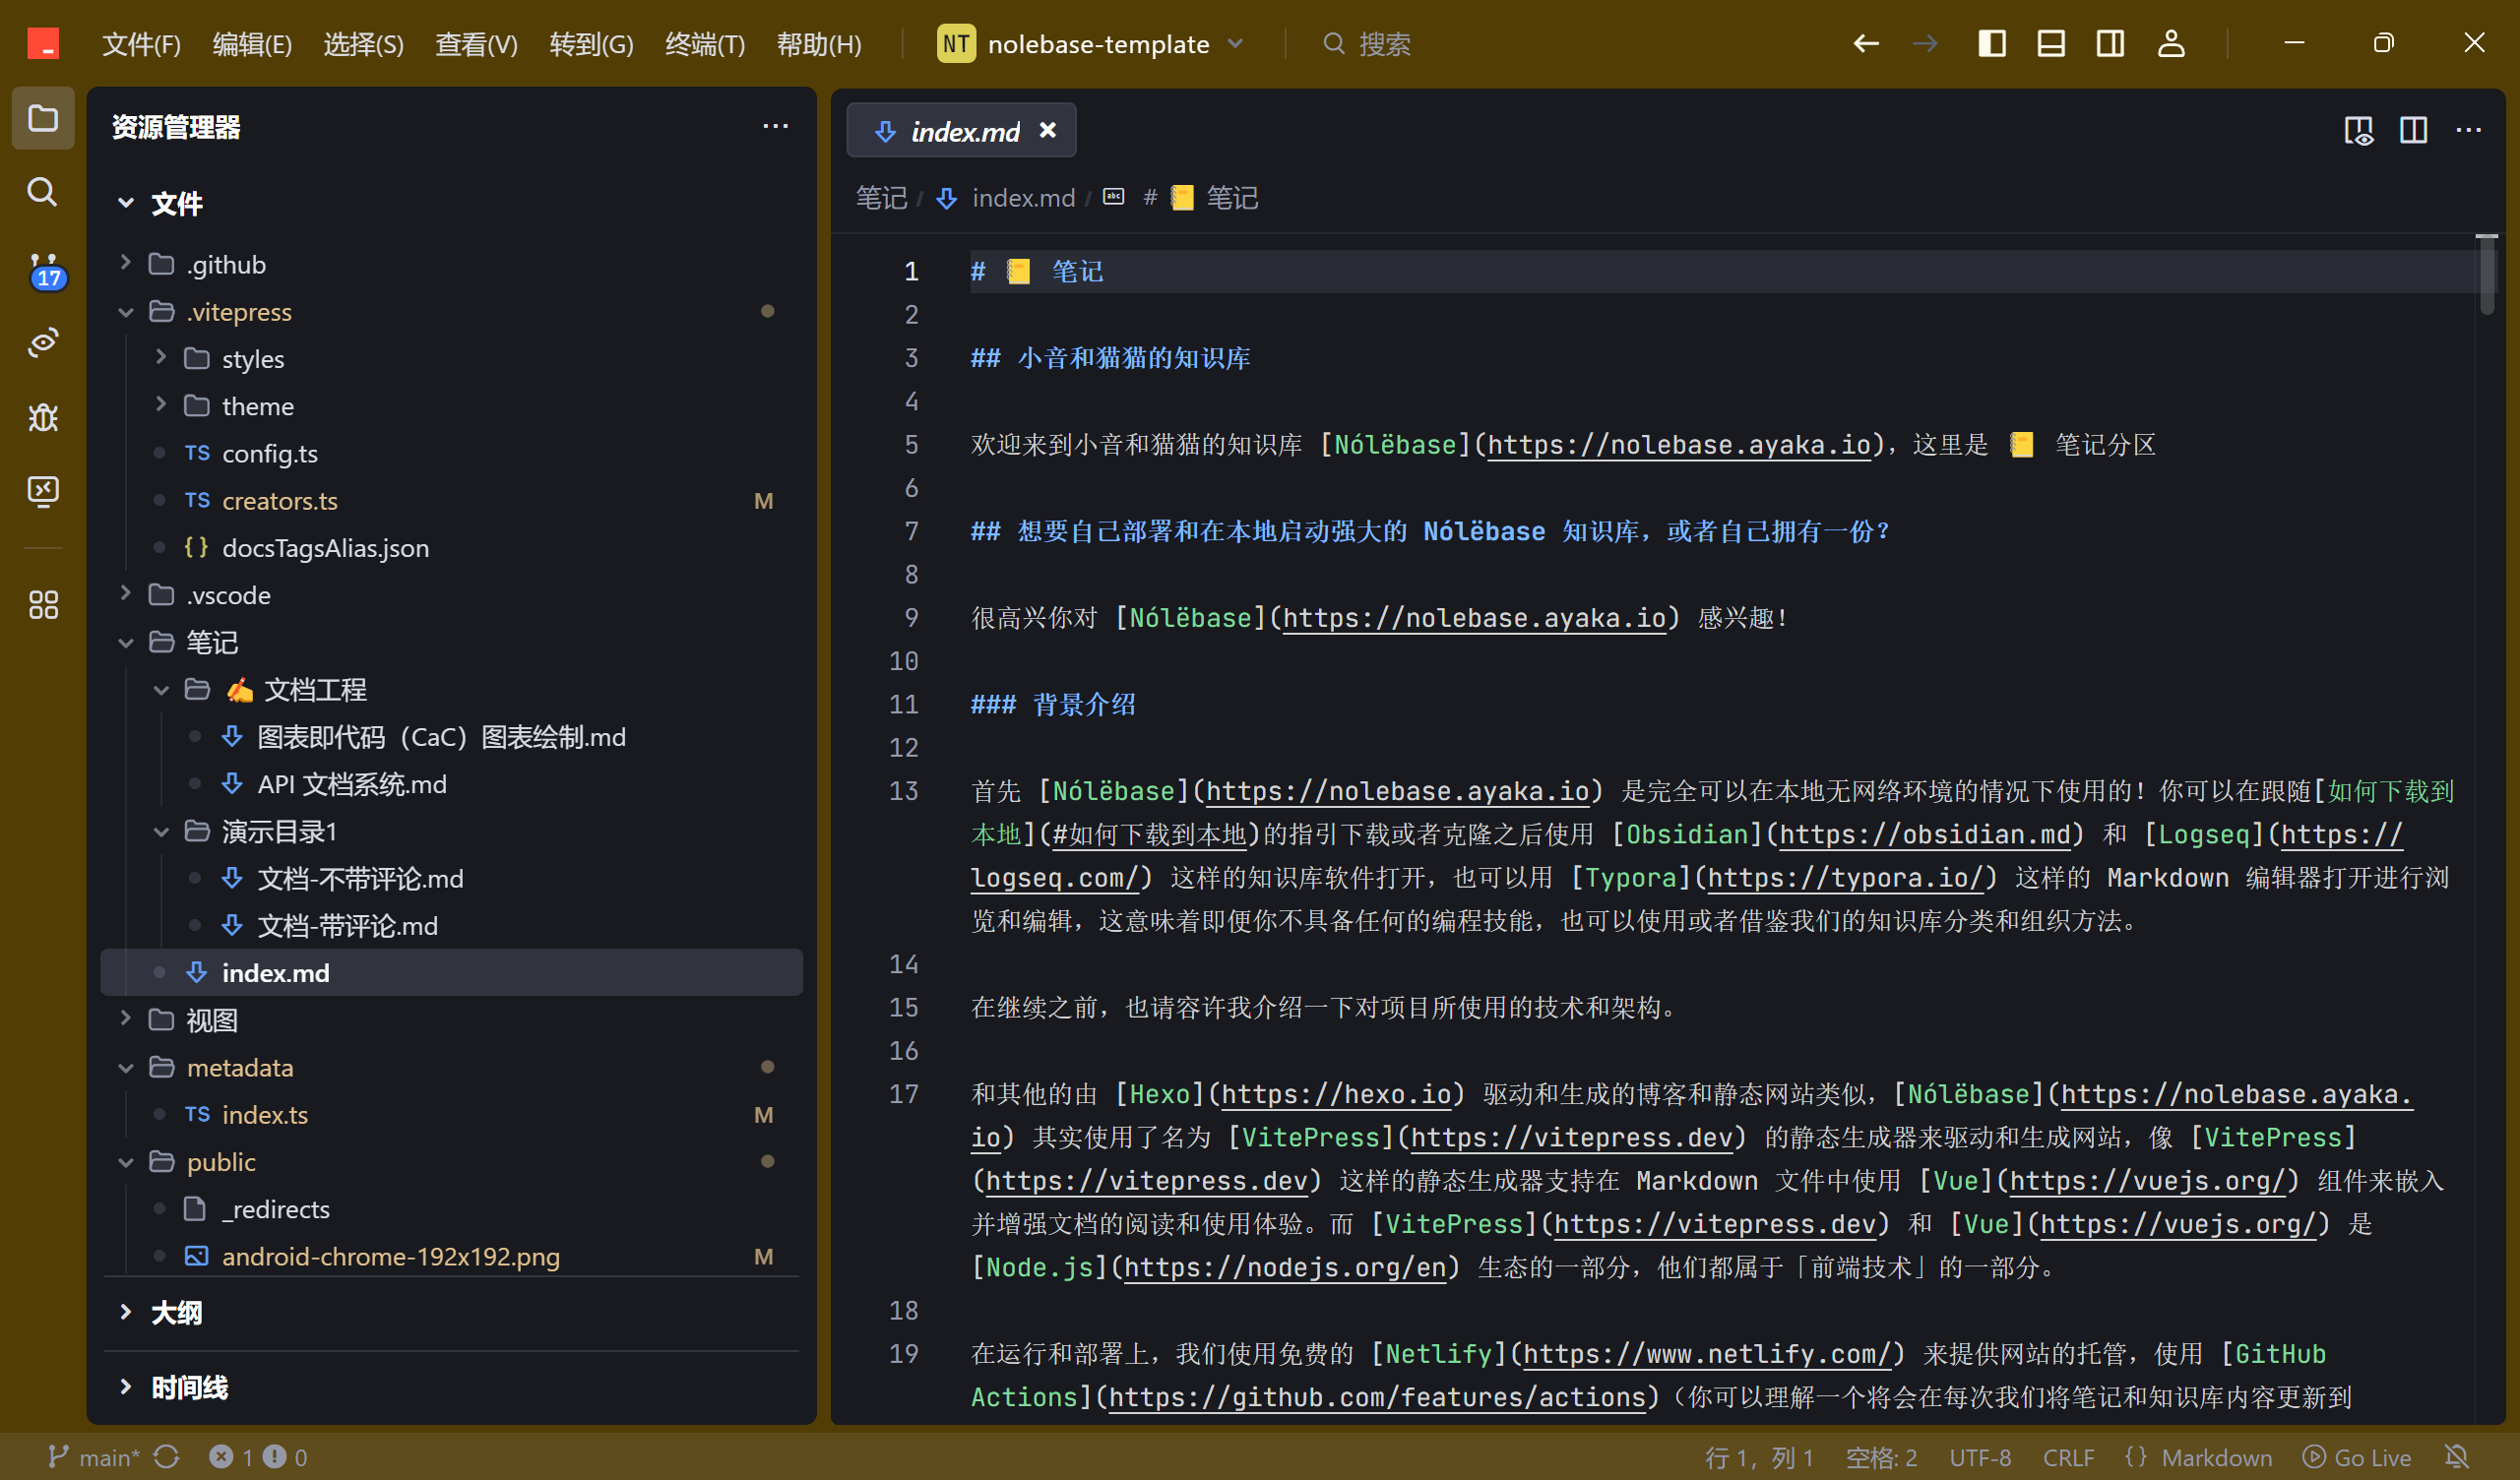Click index.md in the breadcrumb
The height and width of the screenshot is (1480, 2520).
[x=1023, y=198]
